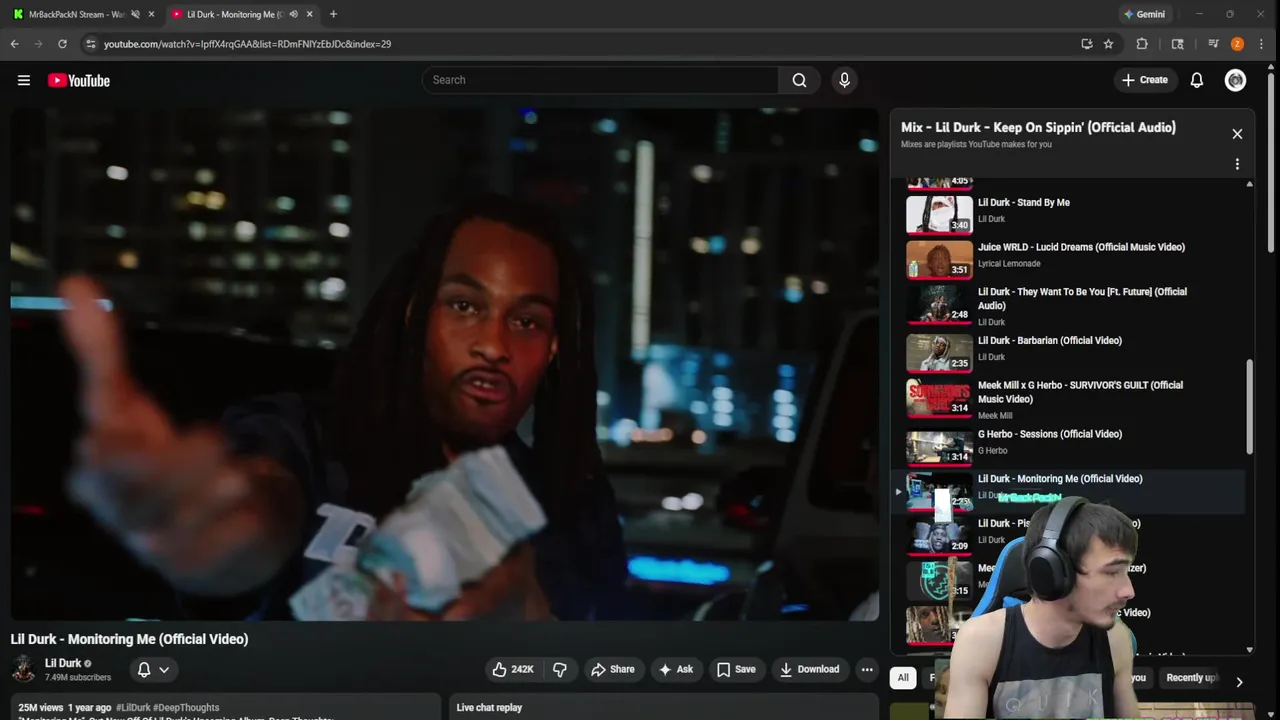Click the Create button
This screenshot has width=1280, height=720.
(1145, 80)
